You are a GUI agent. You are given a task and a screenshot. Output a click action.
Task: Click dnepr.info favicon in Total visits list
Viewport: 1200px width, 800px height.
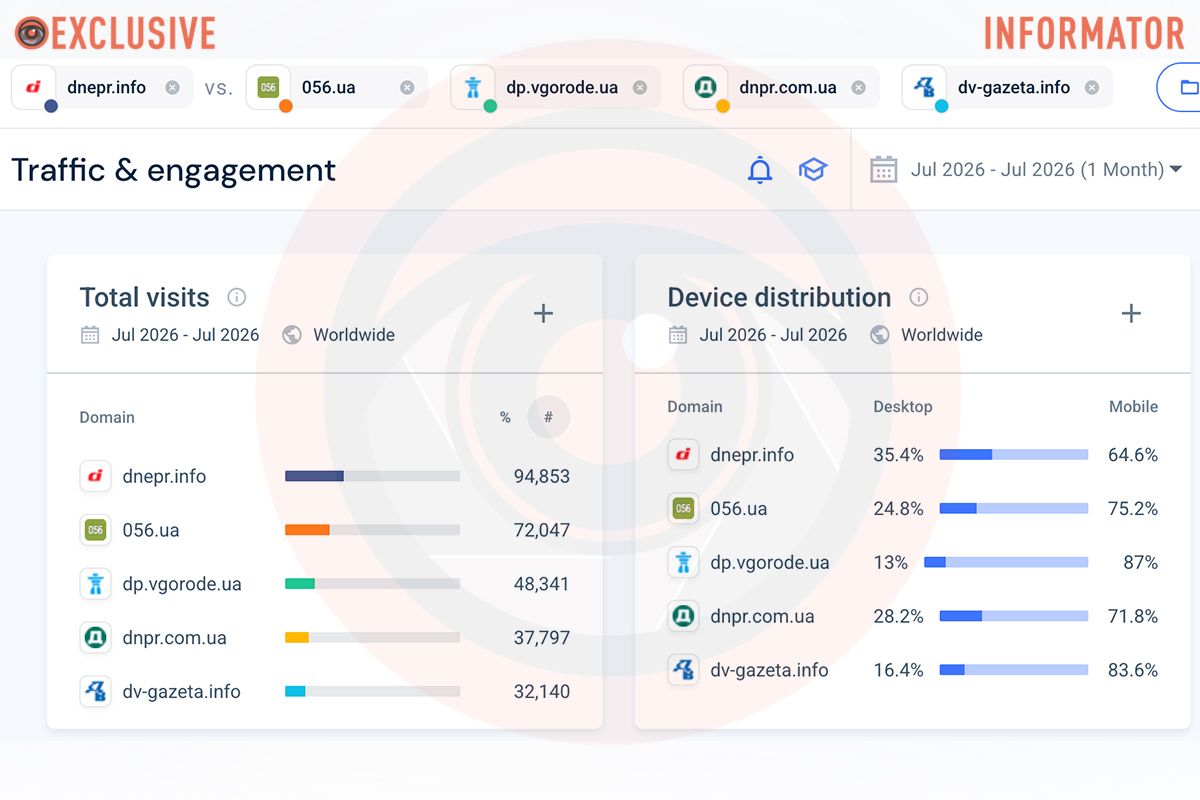click(x=96, y=476)
